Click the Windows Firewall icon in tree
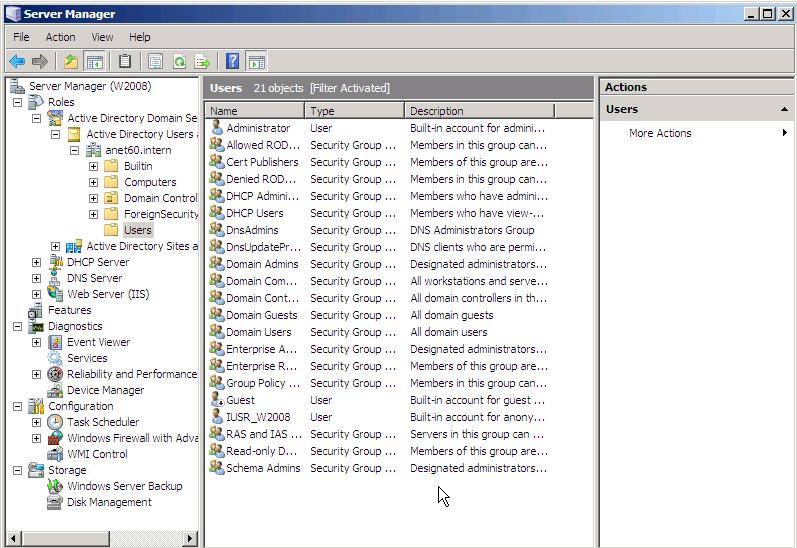The width and height of the screenshot is (797, 548). pos(55,438)
